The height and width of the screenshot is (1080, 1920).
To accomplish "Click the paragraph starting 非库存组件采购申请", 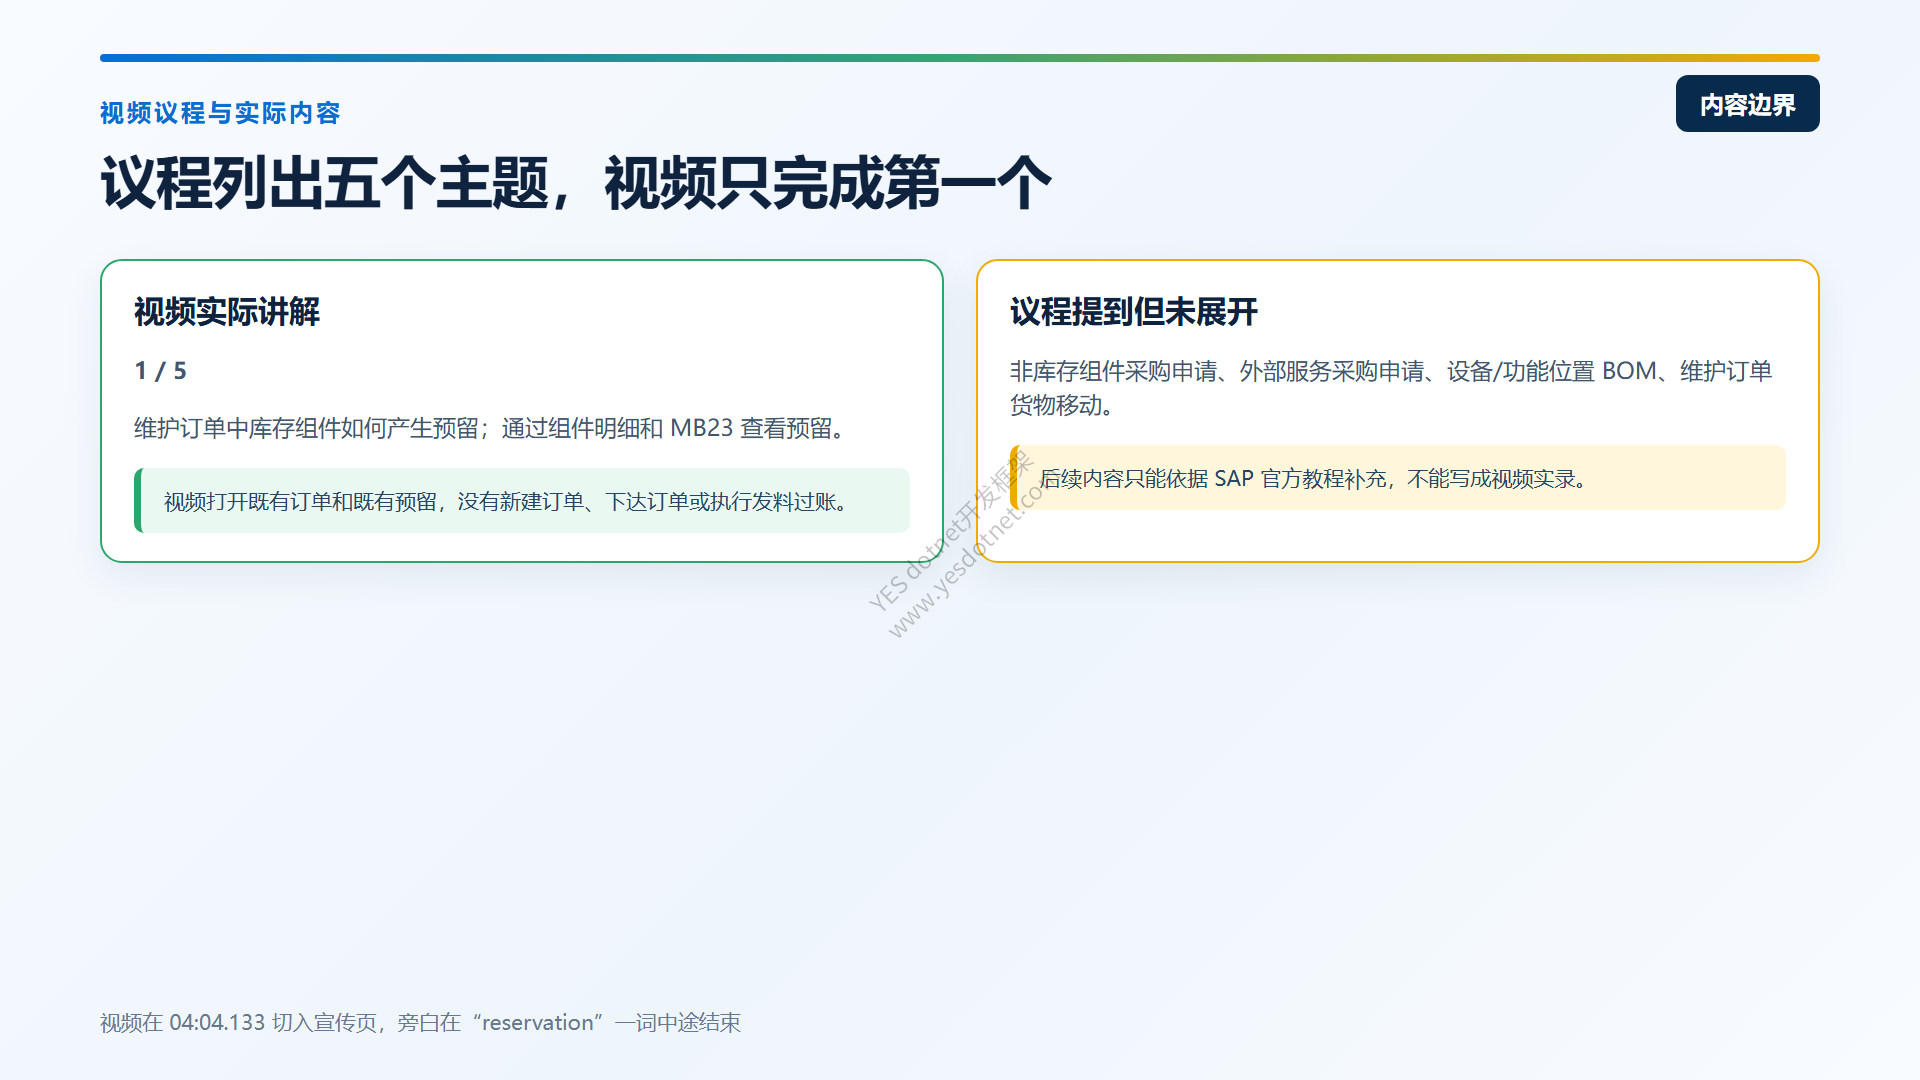I will tap(1391, 388).
